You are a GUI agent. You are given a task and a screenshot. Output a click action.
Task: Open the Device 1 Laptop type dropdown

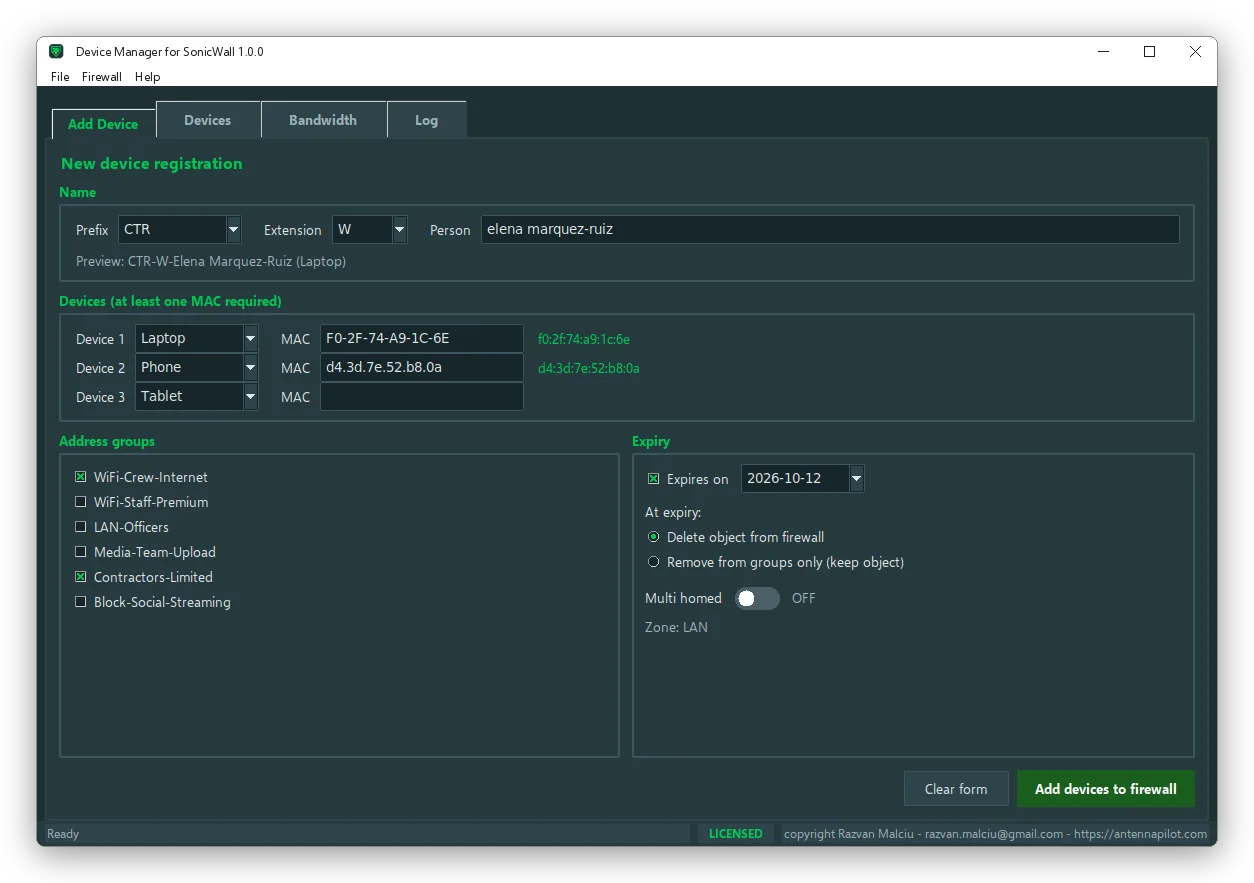coord(251,338)
